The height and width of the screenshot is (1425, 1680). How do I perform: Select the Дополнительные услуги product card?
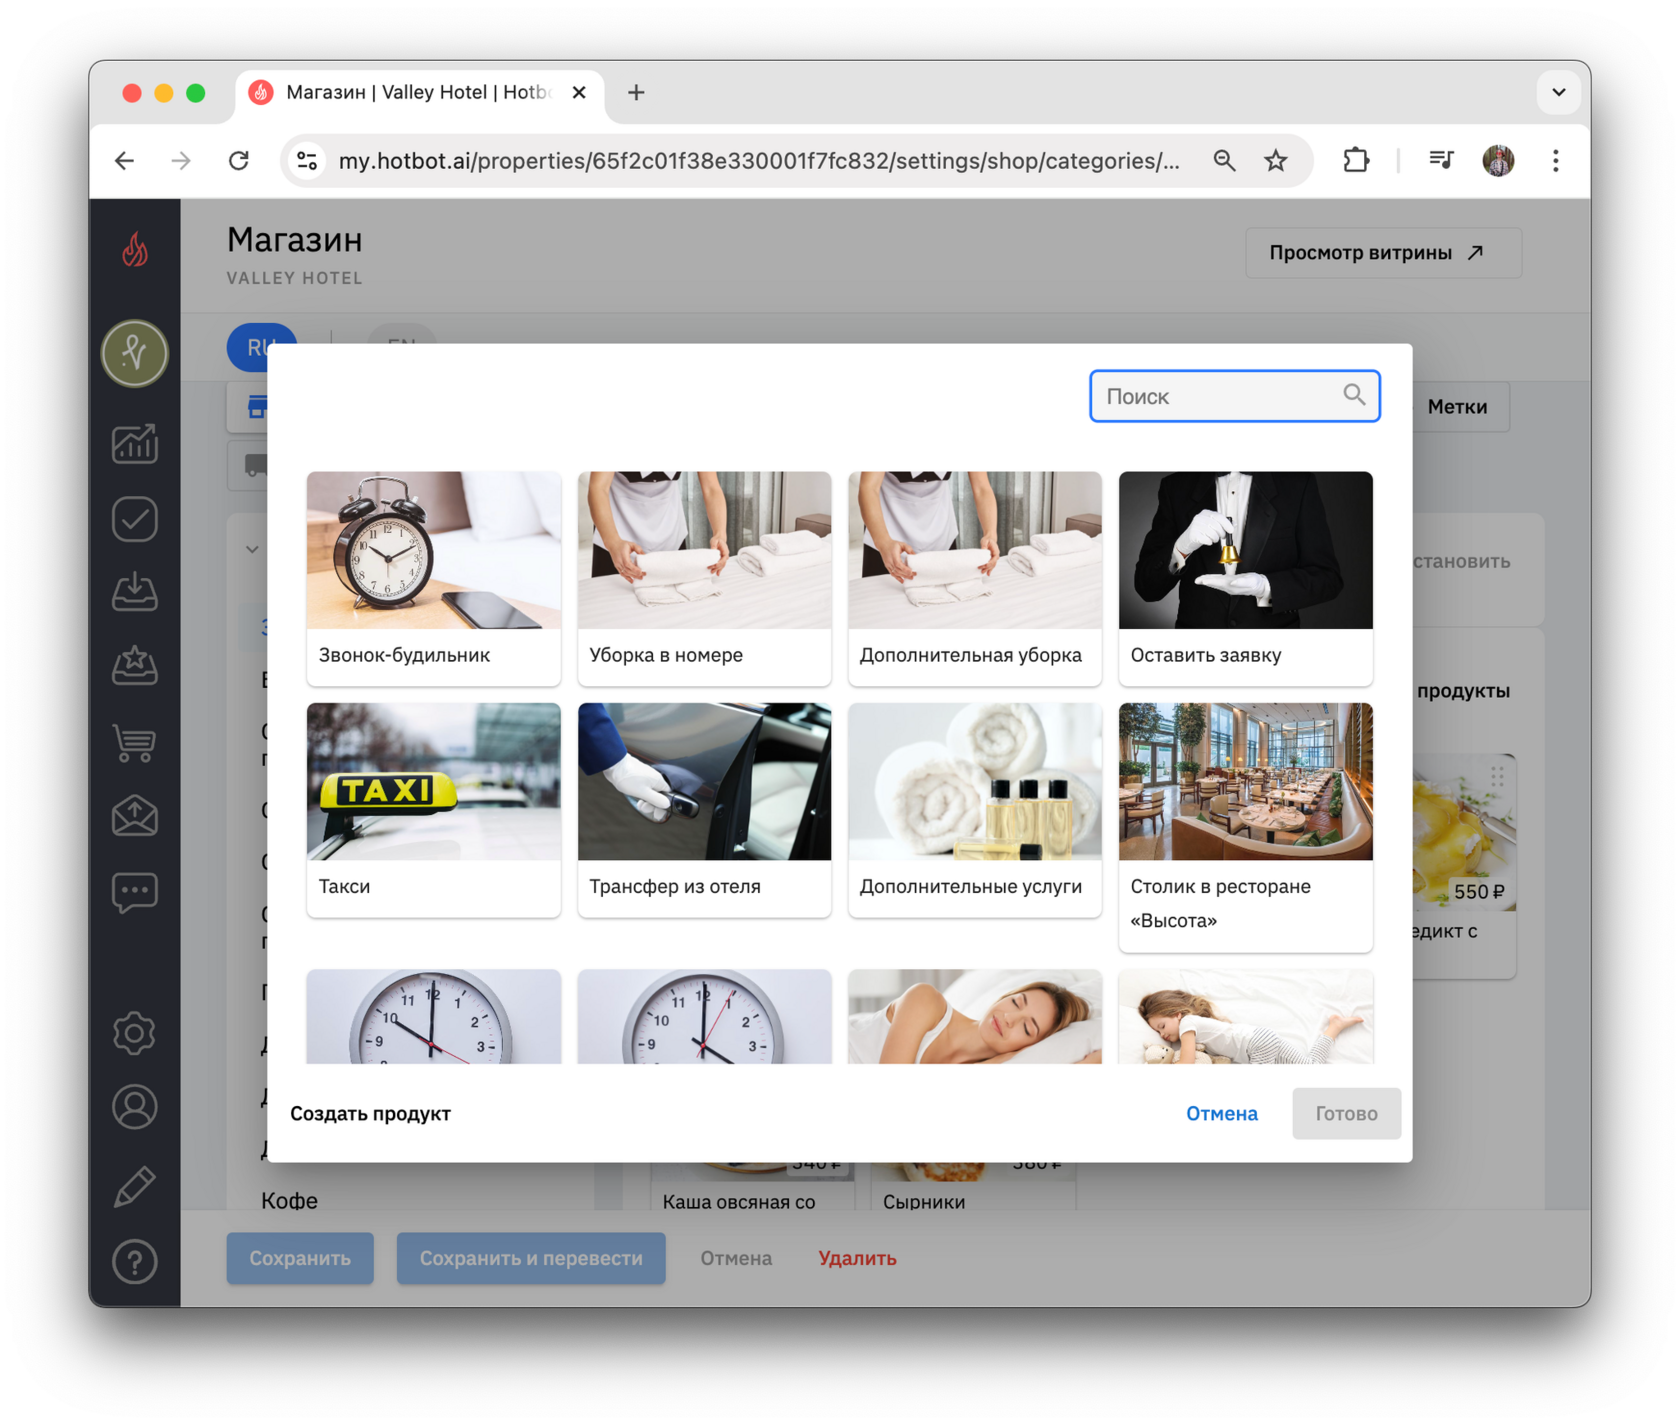click(x=975, y=809)
